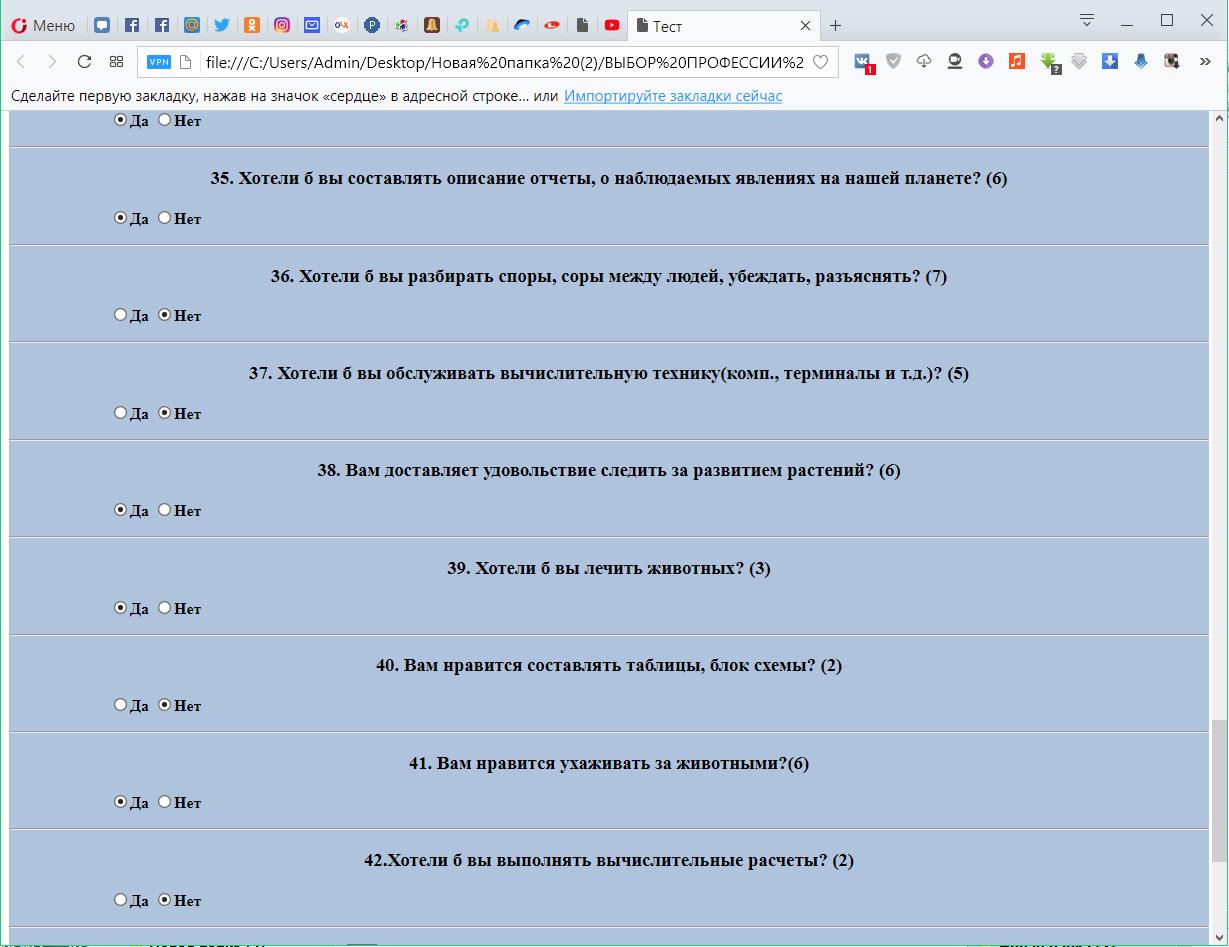Choose Да for question 39 about animals

121,607
